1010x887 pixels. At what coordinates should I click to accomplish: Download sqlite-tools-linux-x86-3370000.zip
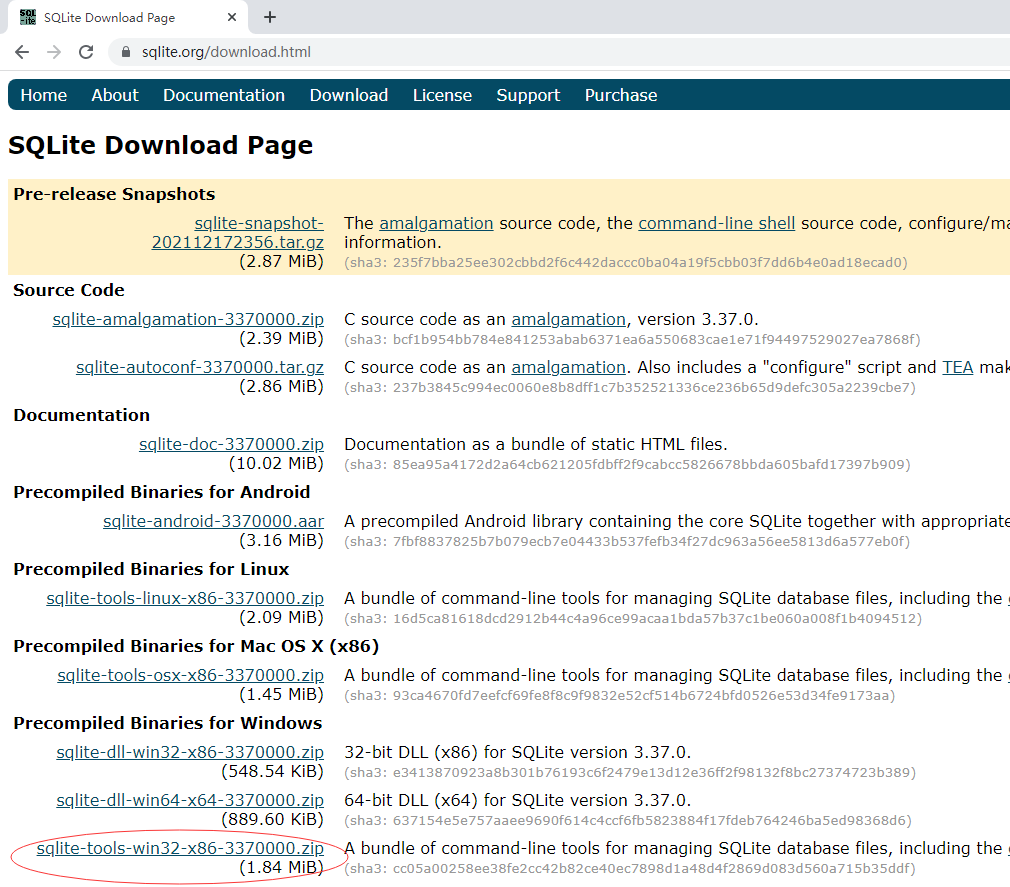pos(185,598)
